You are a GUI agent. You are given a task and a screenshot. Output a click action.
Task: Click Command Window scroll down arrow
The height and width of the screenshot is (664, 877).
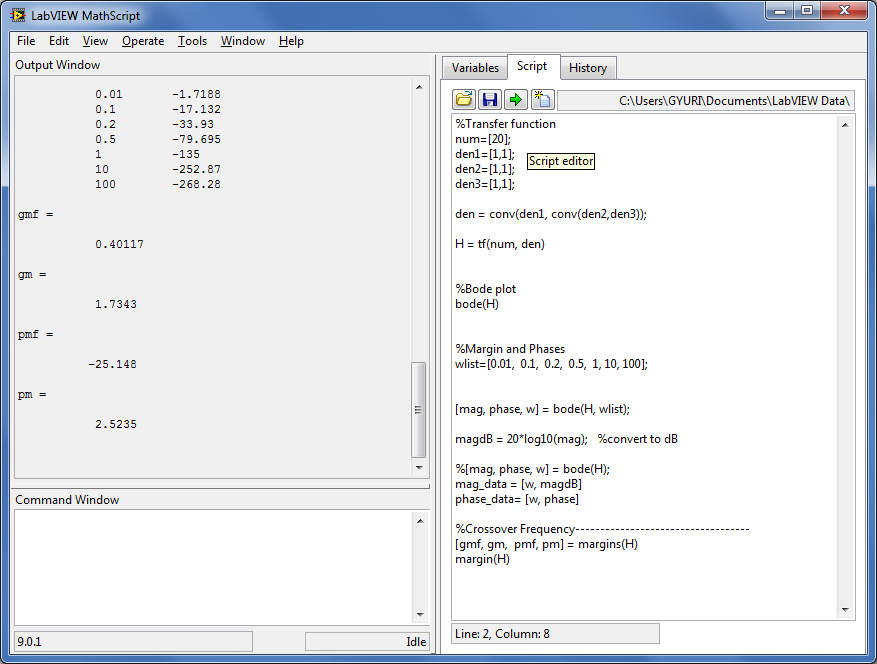(x=420, y=615)
